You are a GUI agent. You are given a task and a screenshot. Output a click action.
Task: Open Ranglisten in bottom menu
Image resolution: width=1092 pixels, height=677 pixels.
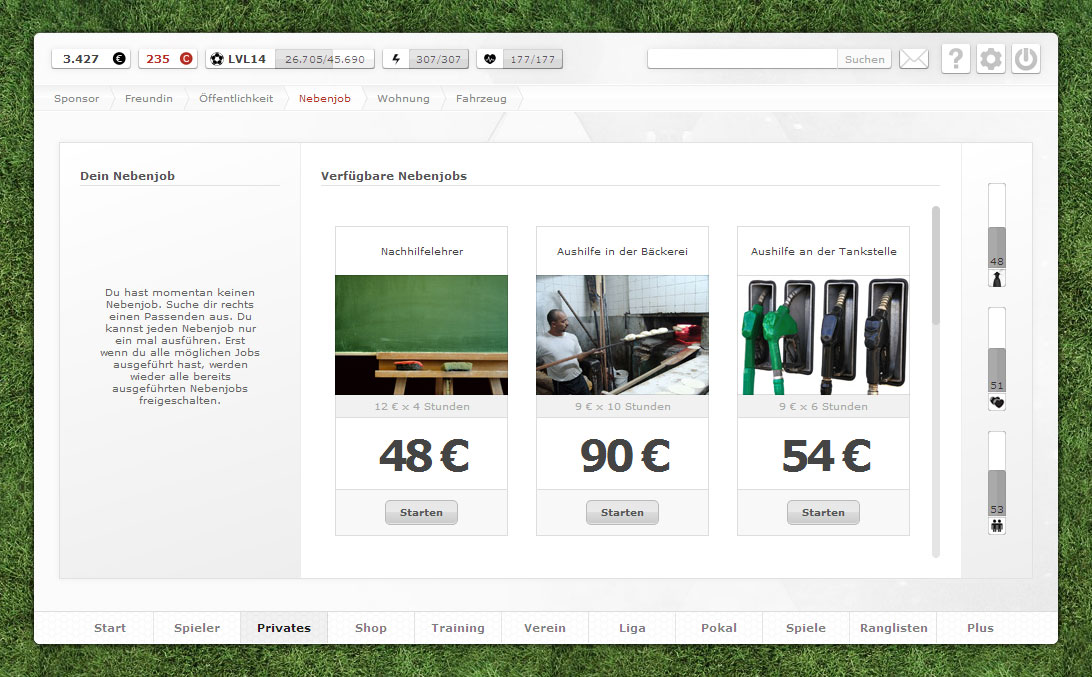tap(894, 628)
